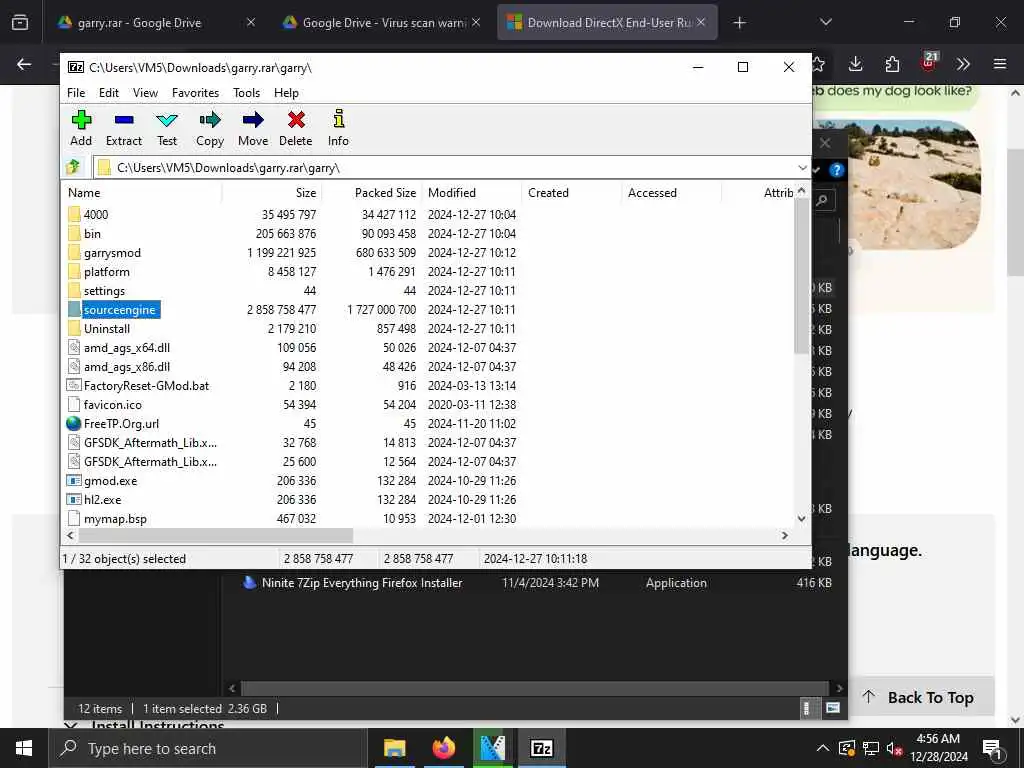Select favicon.ico file
The height and width of the screenshot is (768, 1024).
click(112, 404)
